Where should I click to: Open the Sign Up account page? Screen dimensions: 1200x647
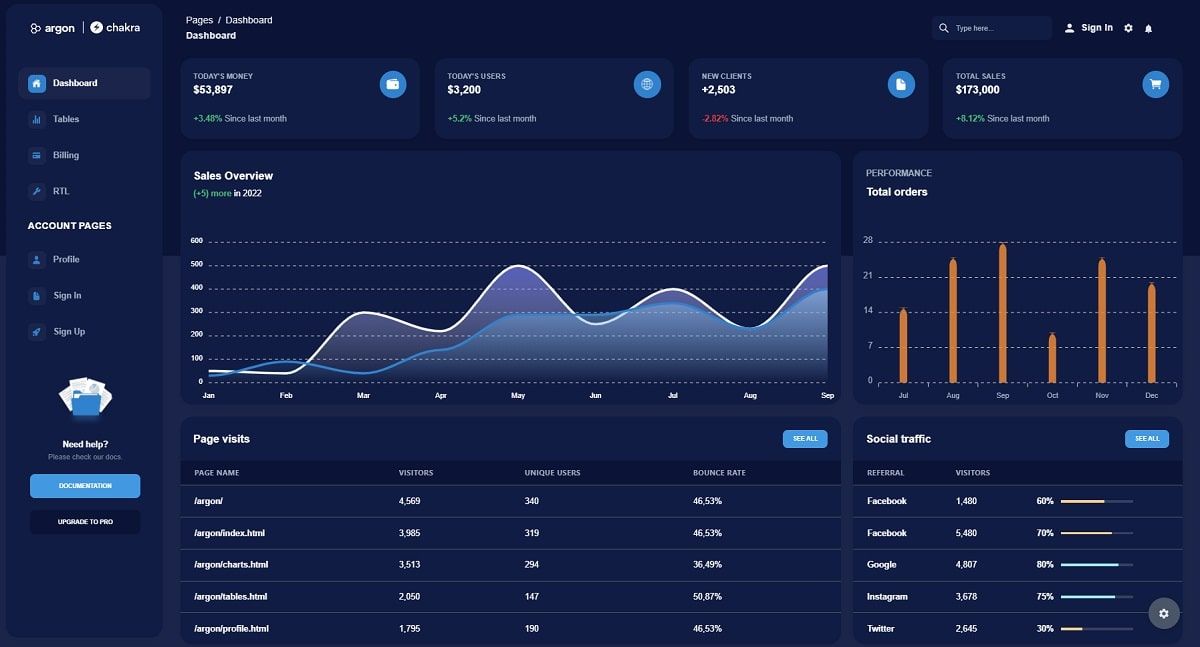click(x=67, y=331)
